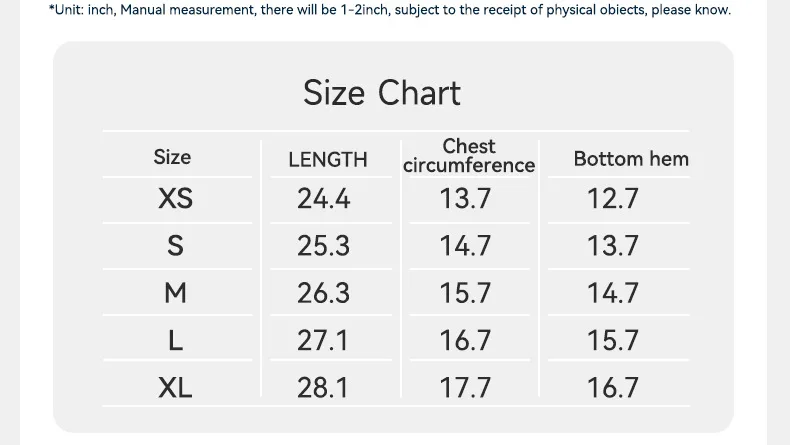This screenshot has width=790, height=445.
Task: Click XS bottom hem value 12.7
Action: click(613, 199)
